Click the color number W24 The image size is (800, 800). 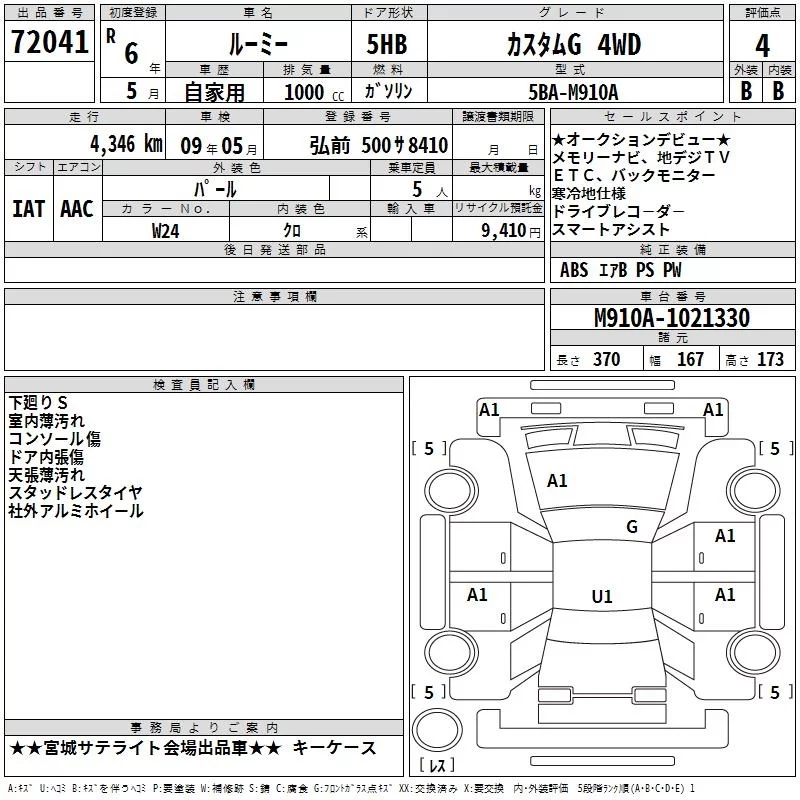click(165, 231)
